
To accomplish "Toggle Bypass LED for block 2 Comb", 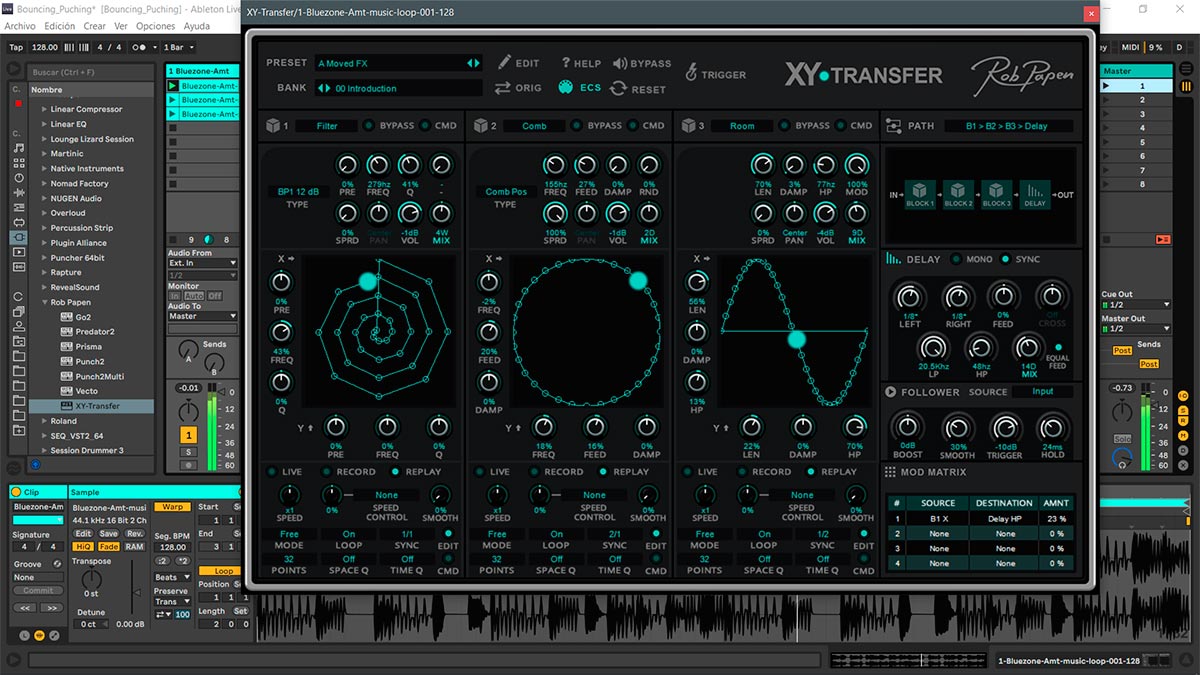I will click(576, 126).
